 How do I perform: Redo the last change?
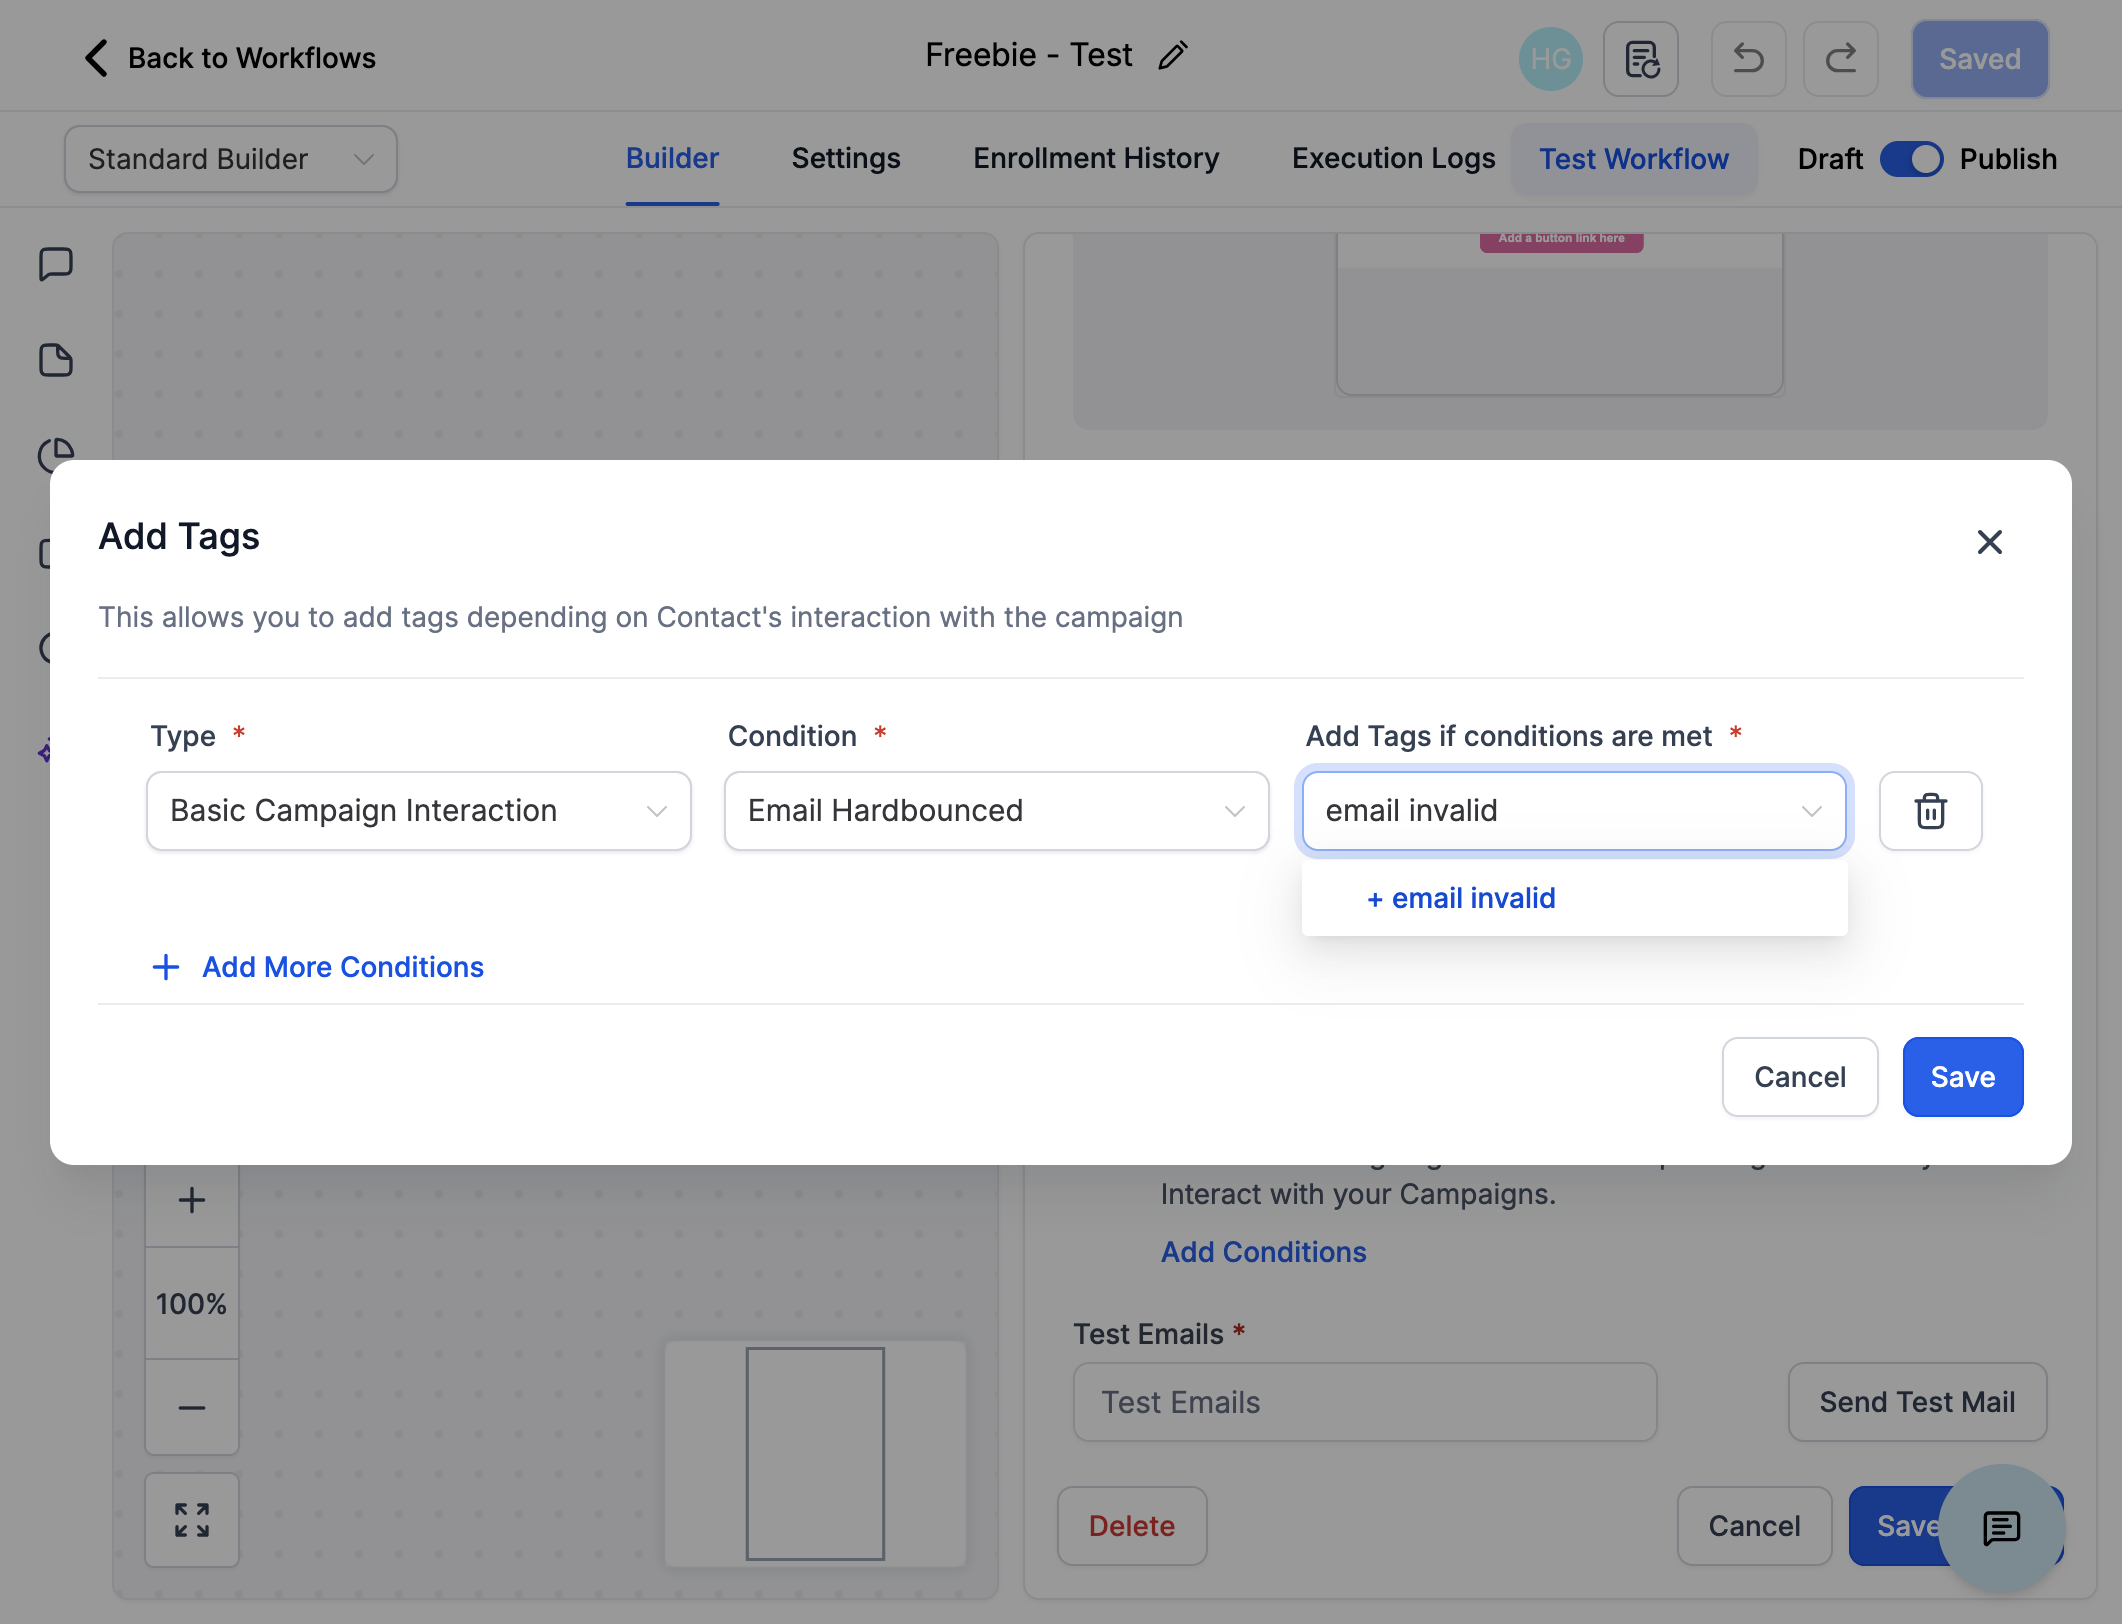coord(1840,59)
